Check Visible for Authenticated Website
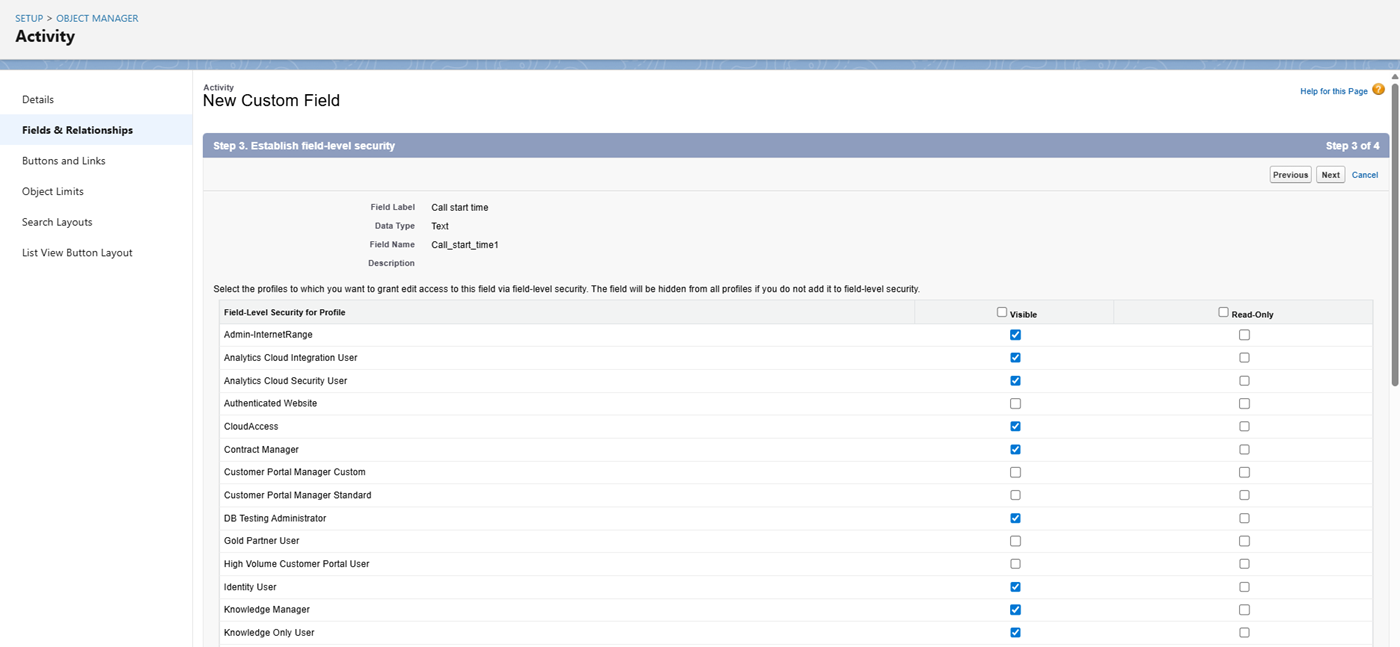Screen dimensions: 1400x647 1015,404
